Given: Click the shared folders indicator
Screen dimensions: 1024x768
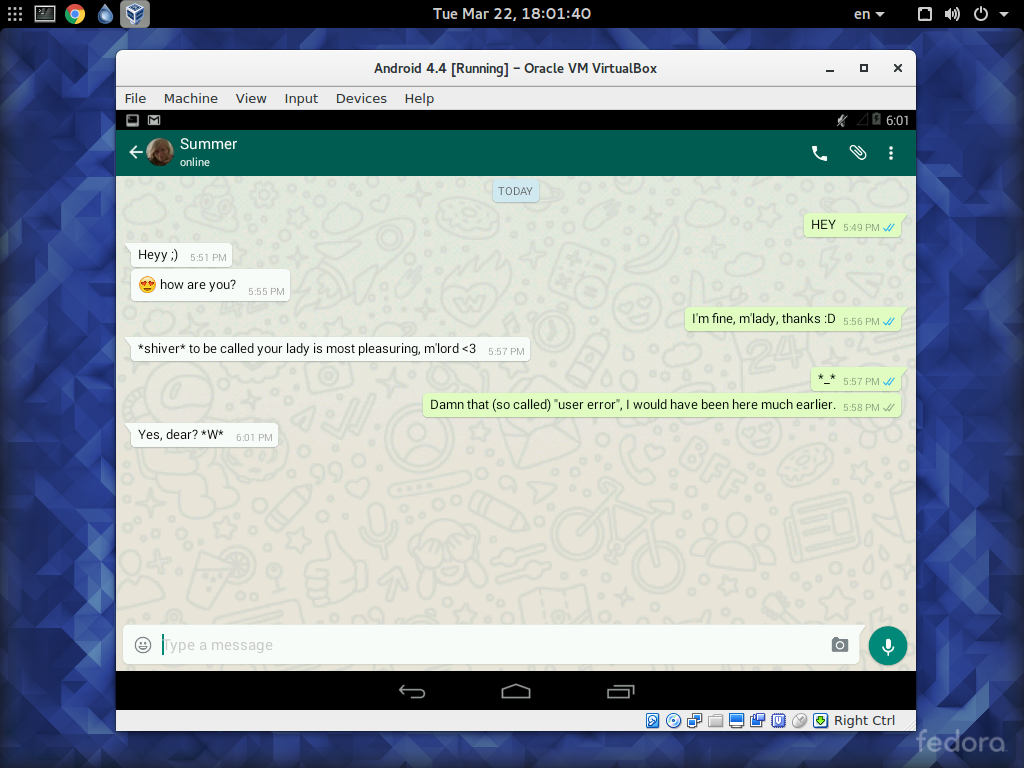Looking at the screenshot, I should (x=715, y=720).
